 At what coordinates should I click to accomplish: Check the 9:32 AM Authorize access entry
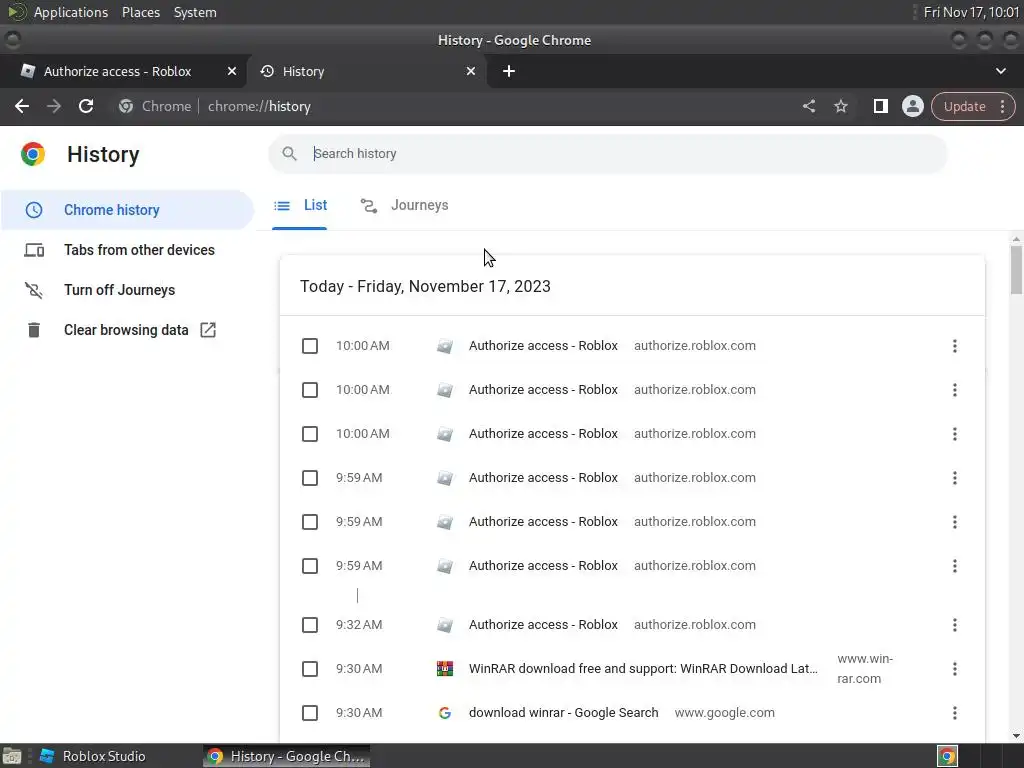click(x=310, y=625)
